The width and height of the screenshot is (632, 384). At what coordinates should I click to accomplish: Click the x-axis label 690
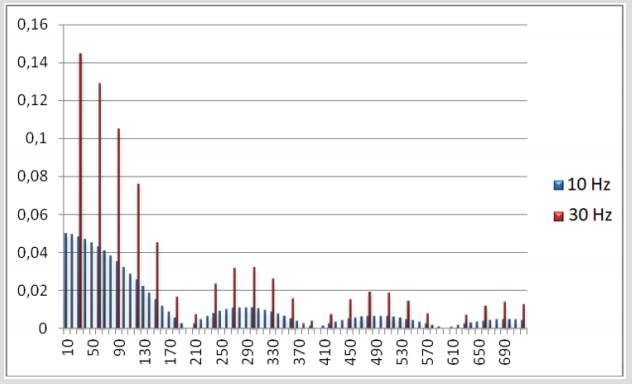505,351
